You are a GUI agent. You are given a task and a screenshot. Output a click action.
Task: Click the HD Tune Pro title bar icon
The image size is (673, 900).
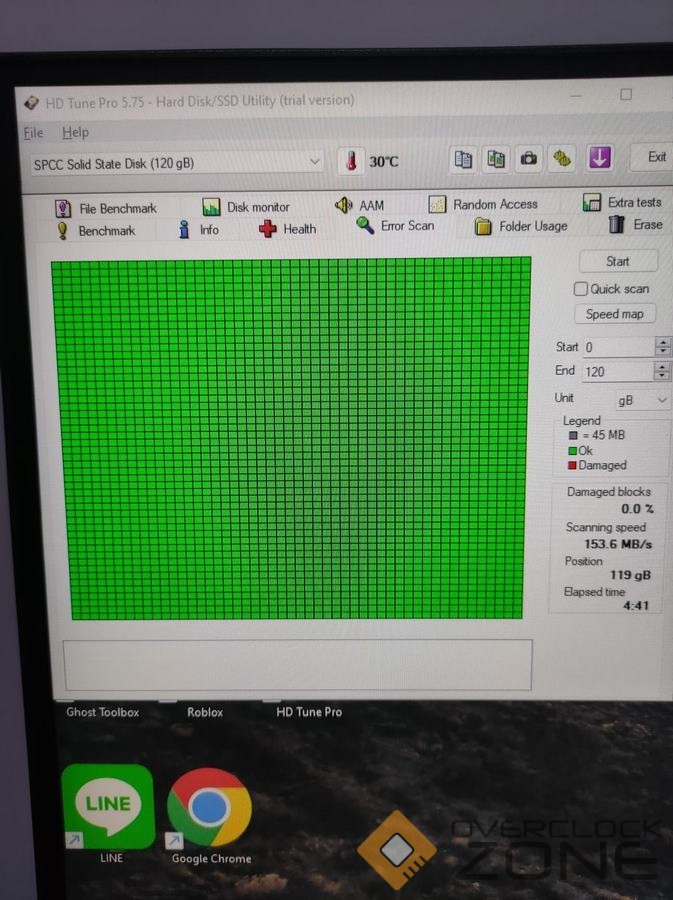tap(31, 104)
